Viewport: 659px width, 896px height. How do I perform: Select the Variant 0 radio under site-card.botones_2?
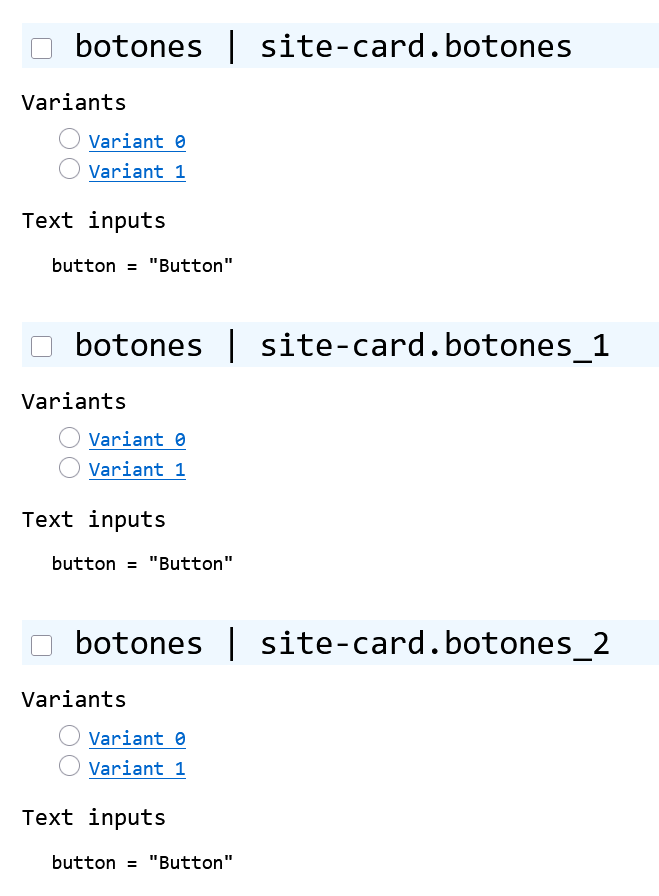pos(69,735)
